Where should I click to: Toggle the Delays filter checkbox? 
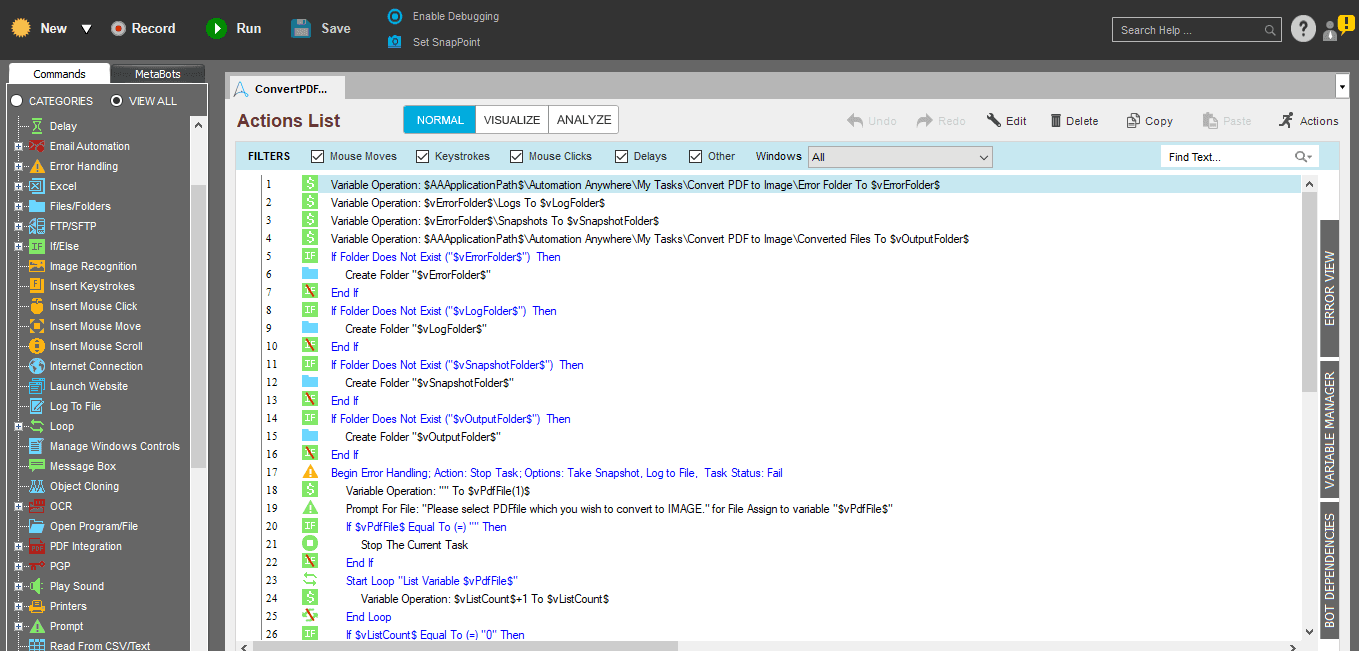click(622, 156)
